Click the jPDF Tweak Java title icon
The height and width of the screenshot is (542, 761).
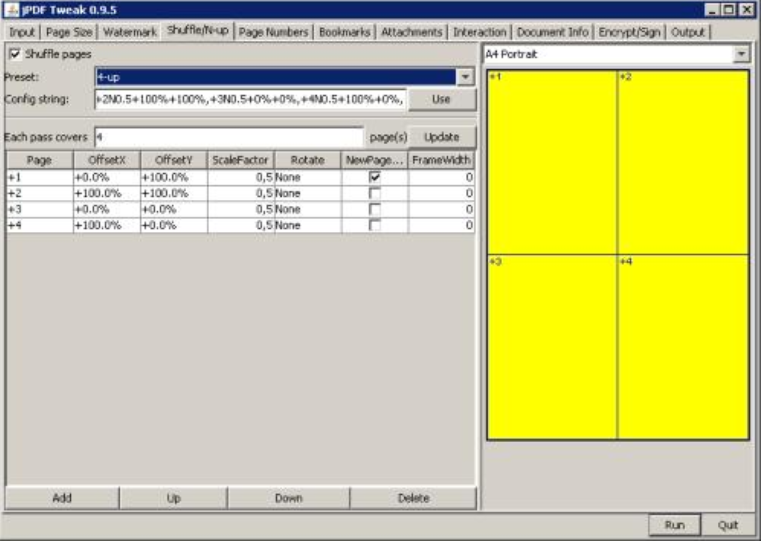click(12, 10)
